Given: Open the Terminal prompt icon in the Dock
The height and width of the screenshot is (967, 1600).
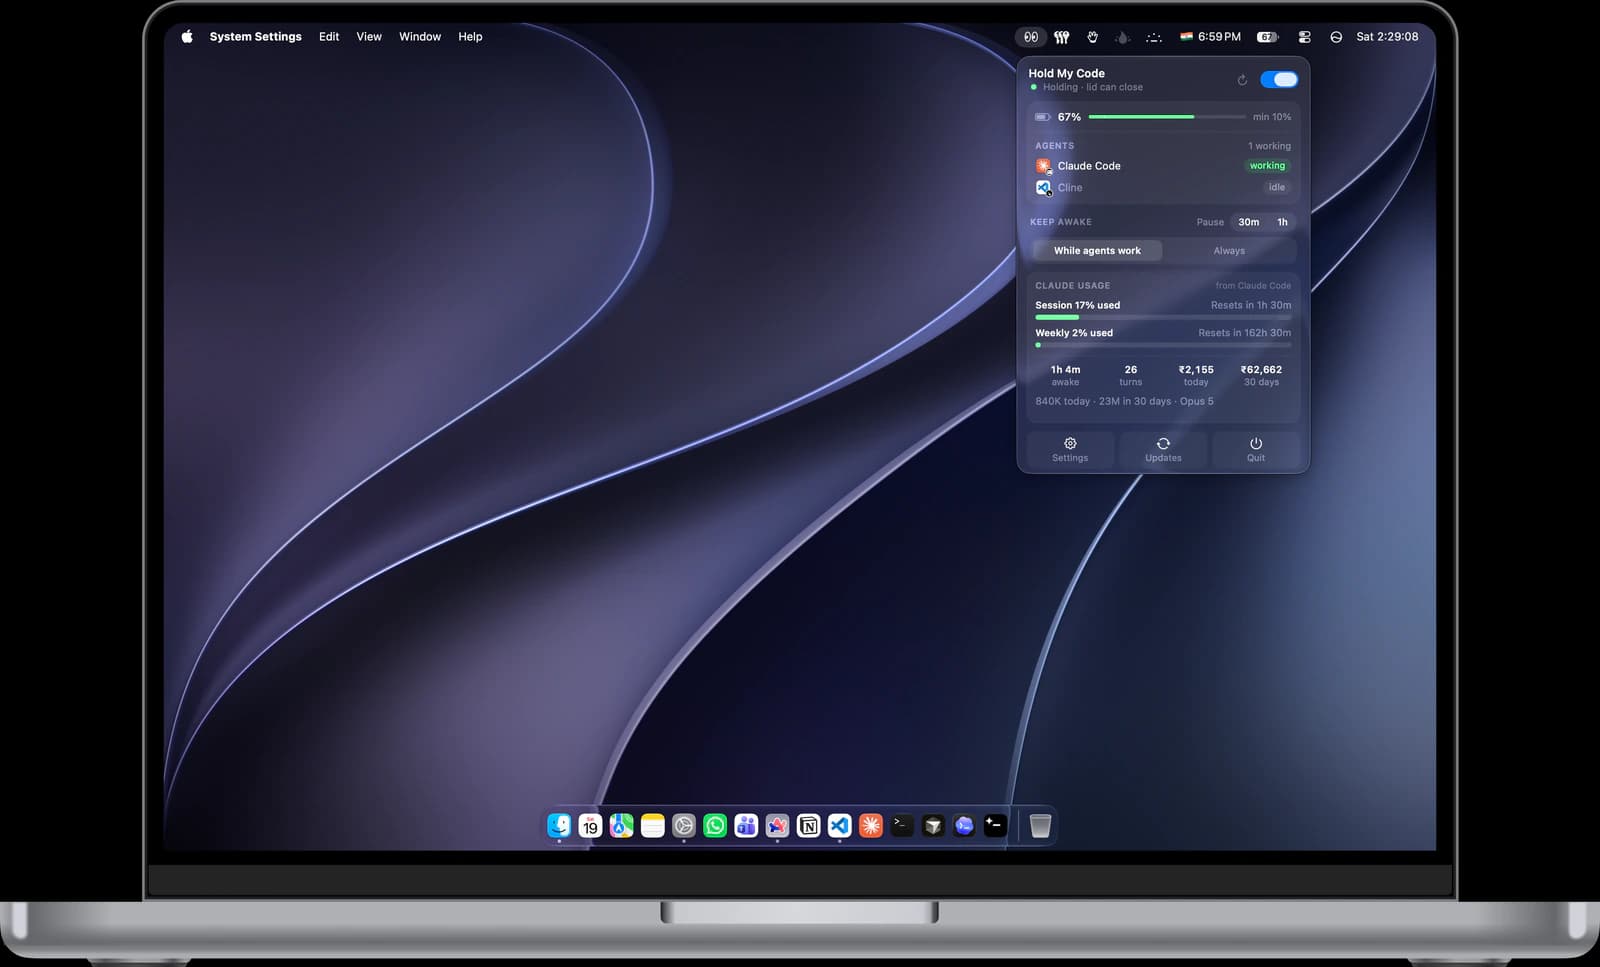Looking at the screenshot, I should click(902, 825).
